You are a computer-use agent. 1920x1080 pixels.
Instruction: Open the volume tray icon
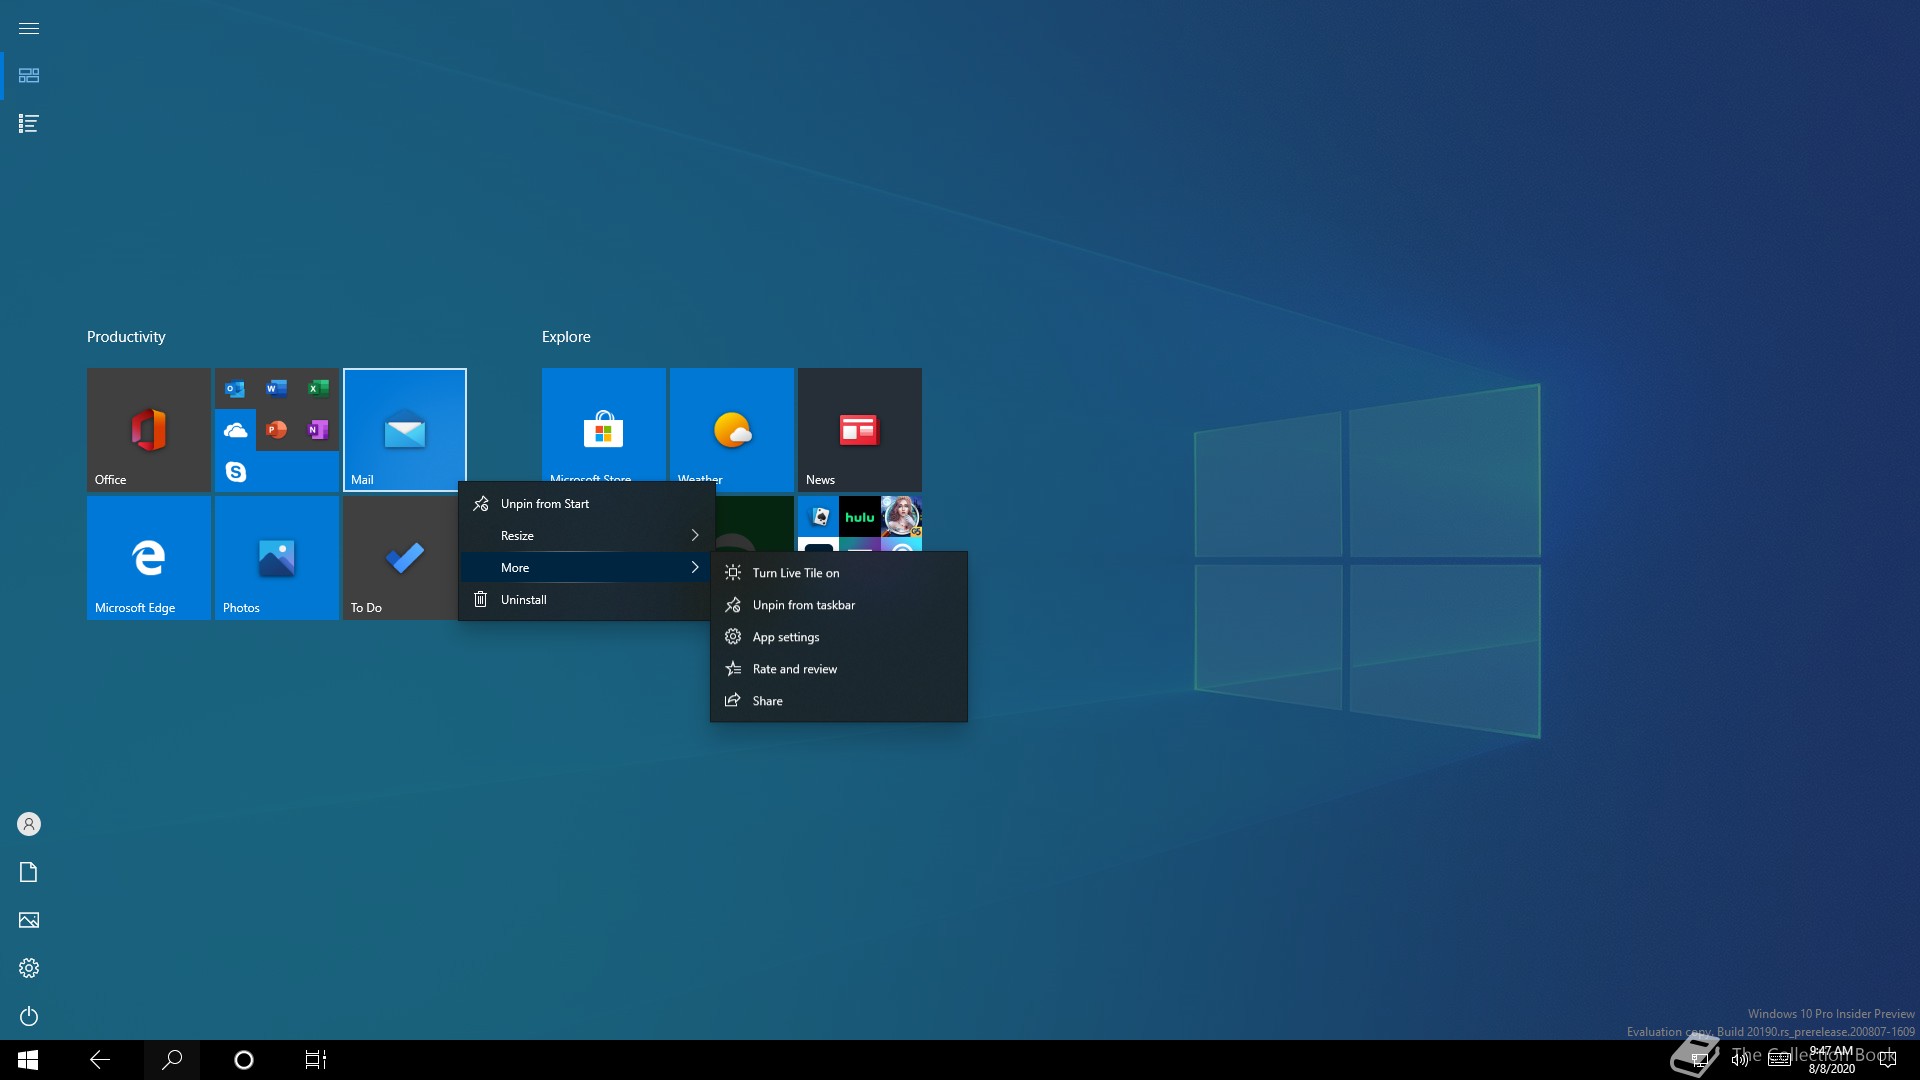[x=1740, y=1060]
